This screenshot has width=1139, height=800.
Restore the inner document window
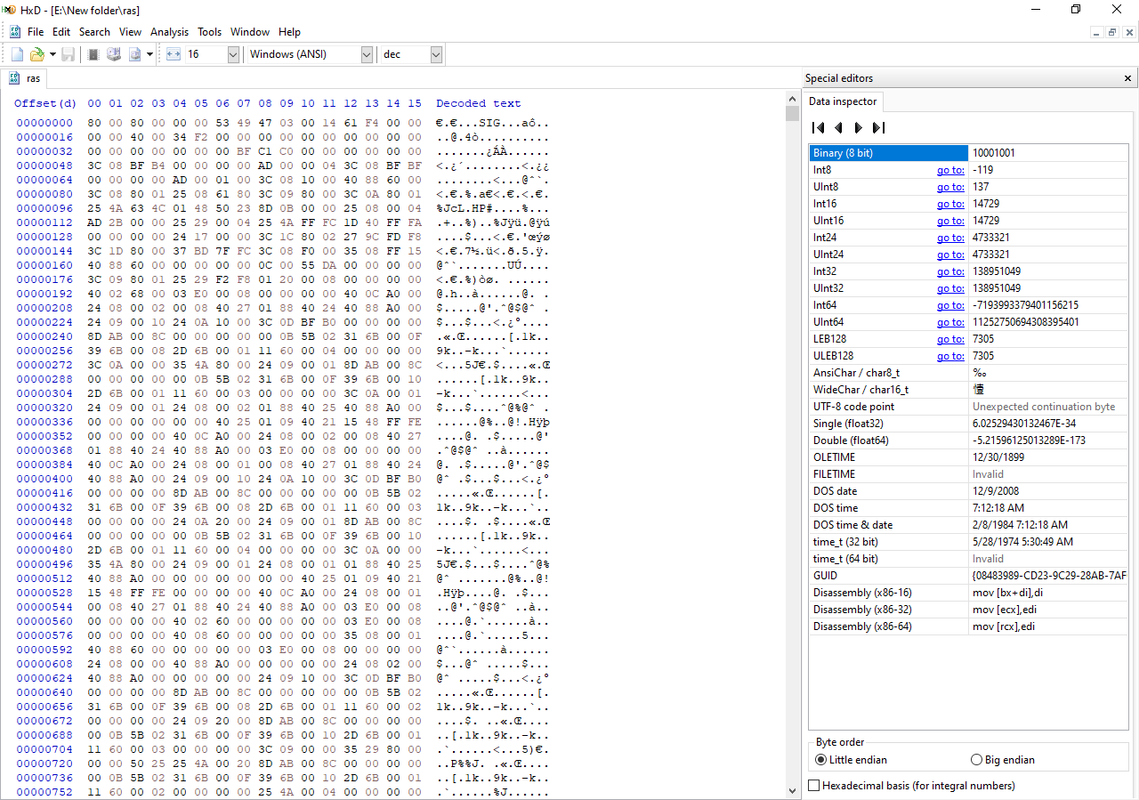tap(1112, 33)
